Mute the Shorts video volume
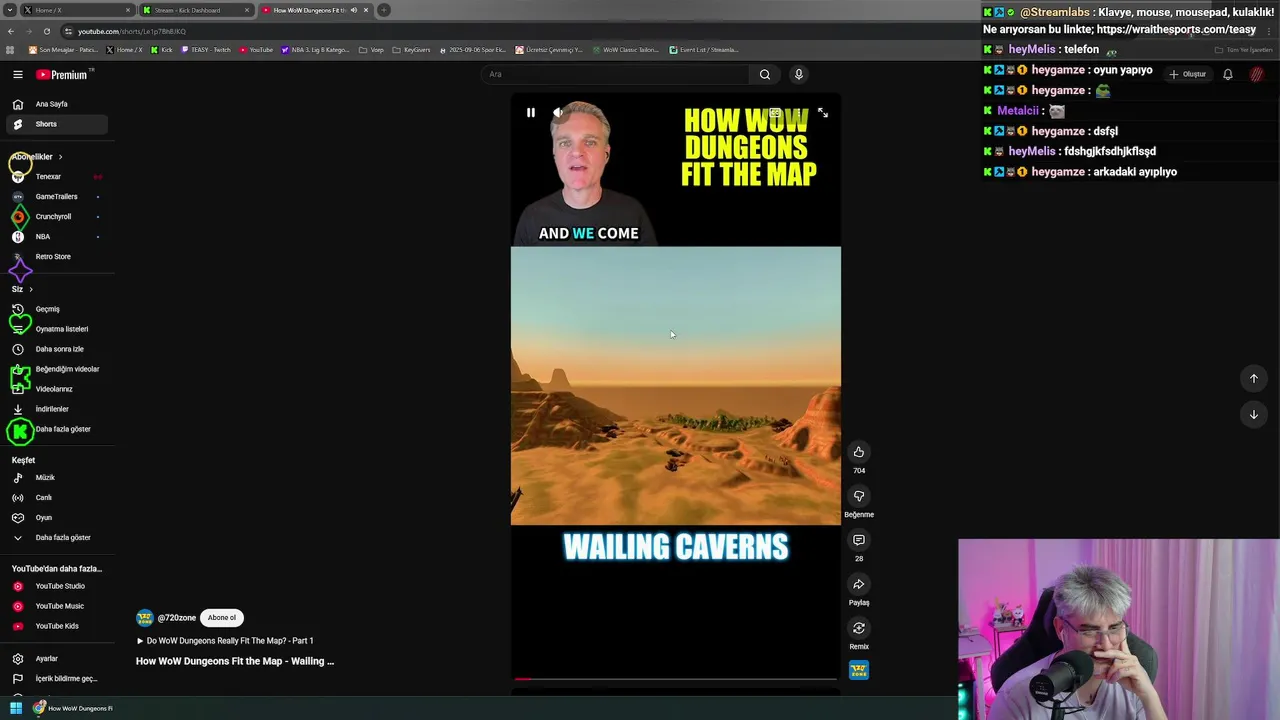Screen dimensions: 1280x720 click(558, 113)
